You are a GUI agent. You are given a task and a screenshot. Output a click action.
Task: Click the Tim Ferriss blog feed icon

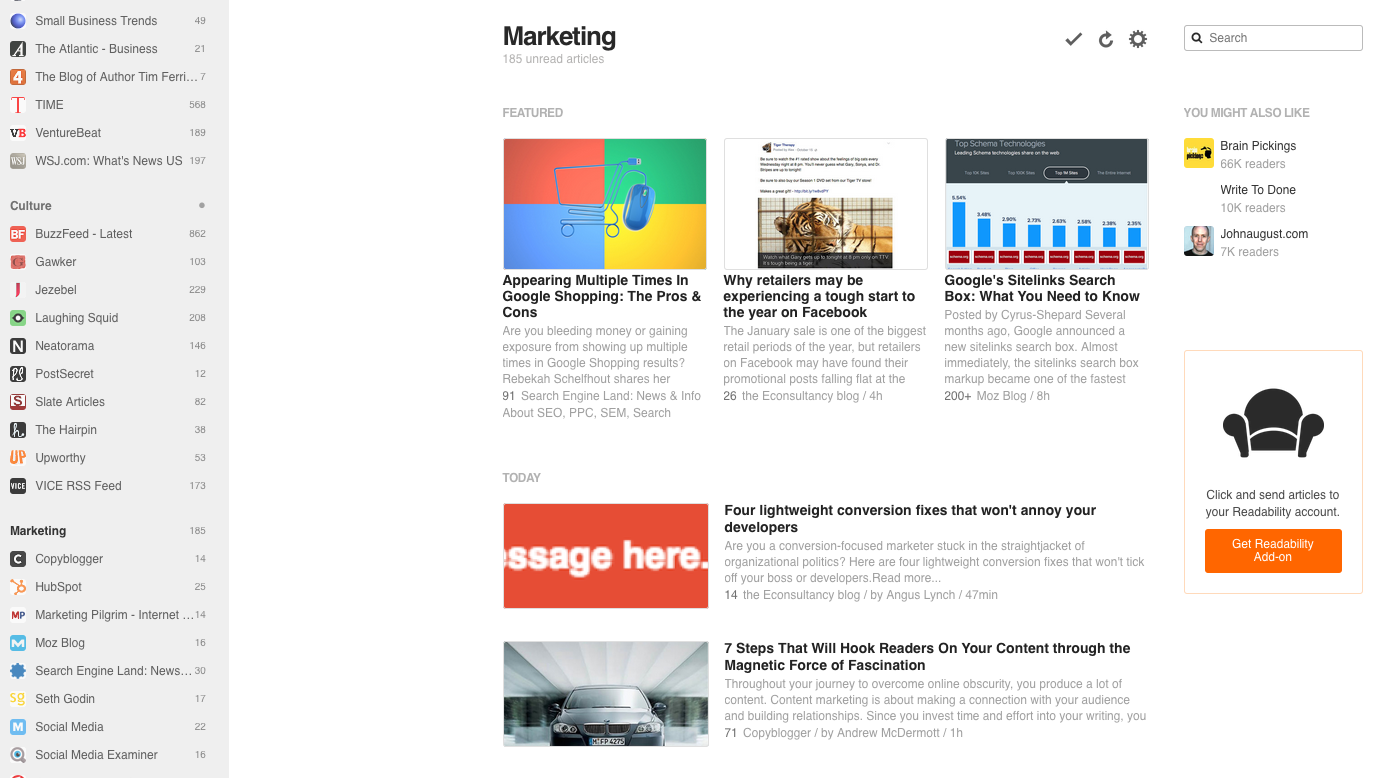coord(18,77)
